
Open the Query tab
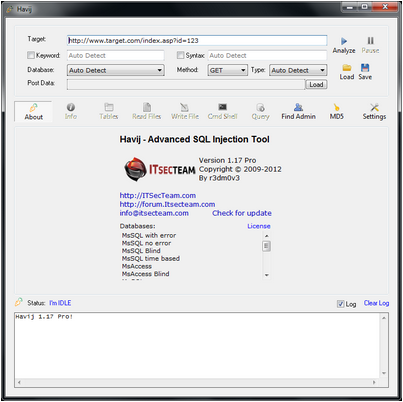click(260, 112)
